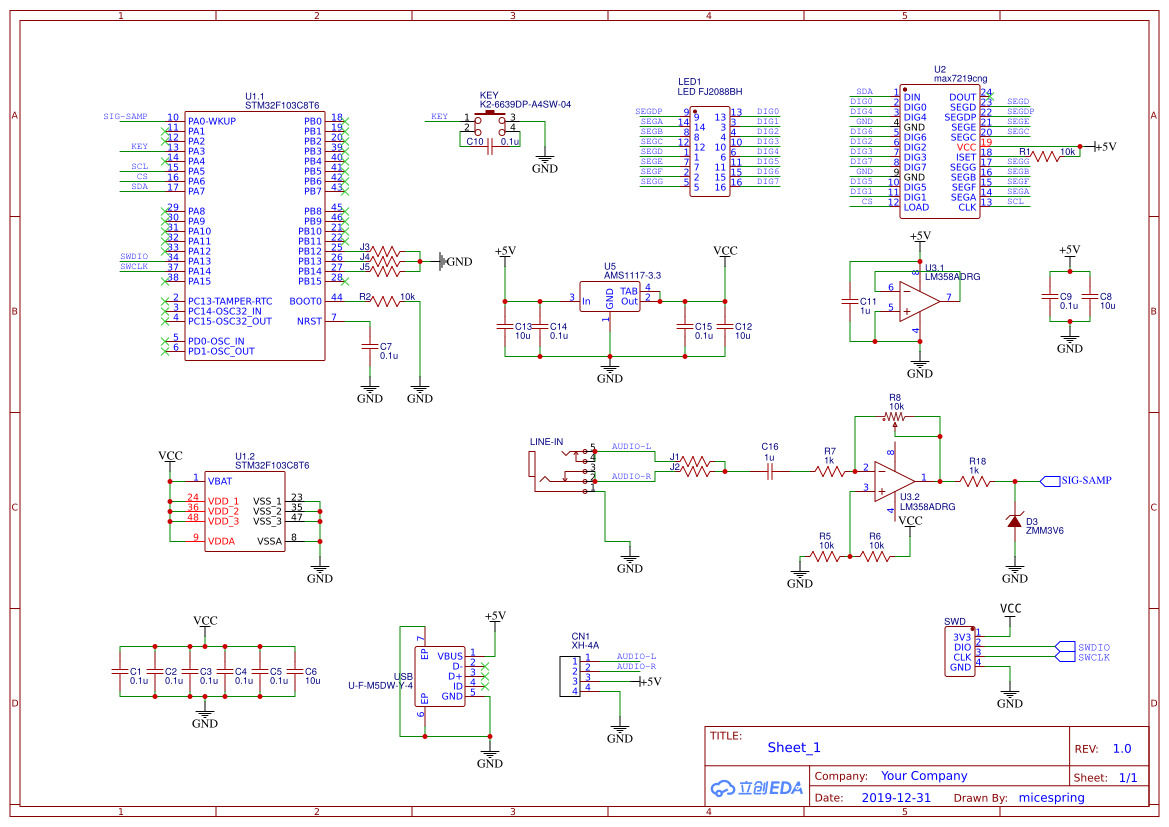Click the U2 max7219cng chip body
Viewport: 1169px width, 827px height.
(940, 152)
